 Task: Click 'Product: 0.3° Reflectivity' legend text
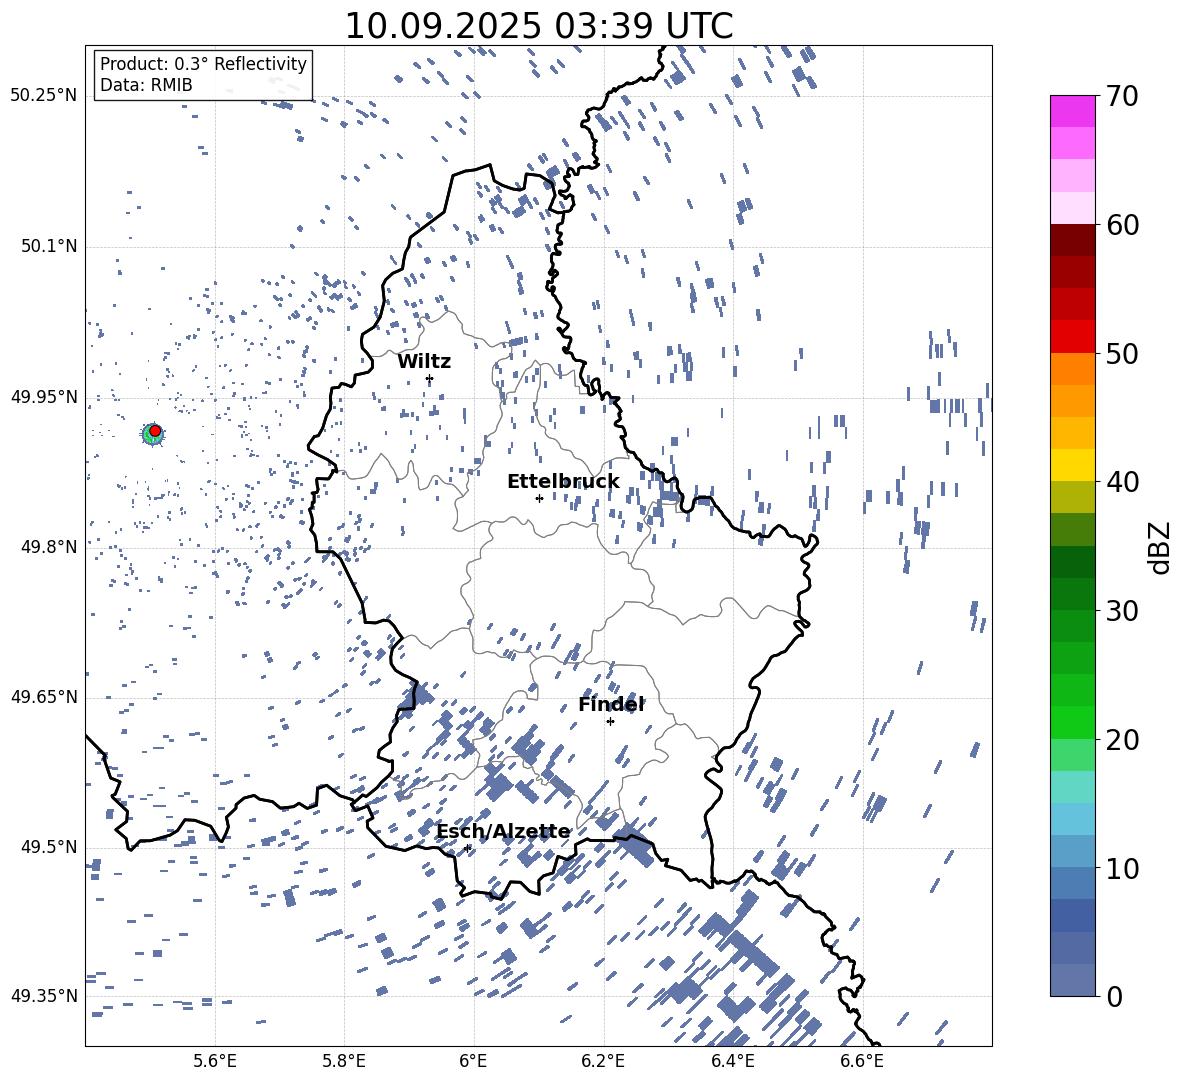pyautogui.click(x=203, y=63)
